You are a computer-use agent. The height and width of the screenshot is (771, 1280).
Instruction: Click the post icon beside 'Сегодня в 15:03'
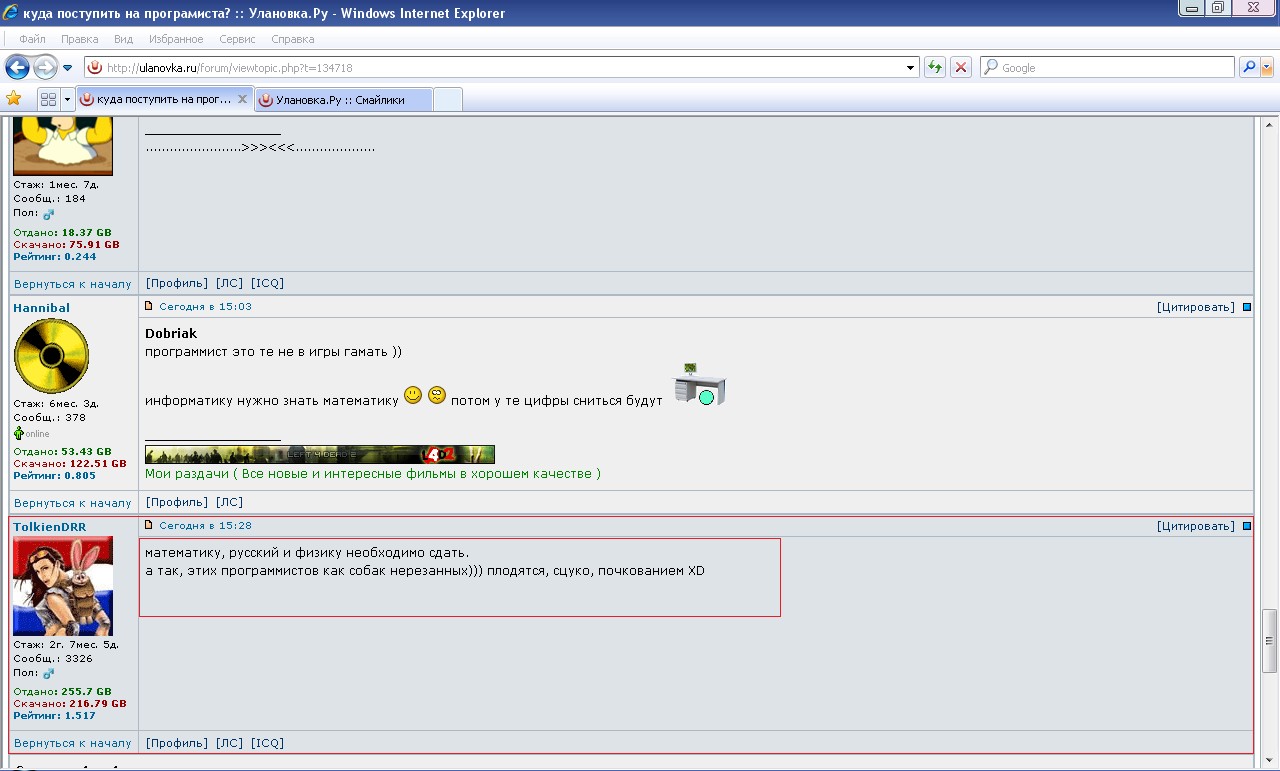150,306
